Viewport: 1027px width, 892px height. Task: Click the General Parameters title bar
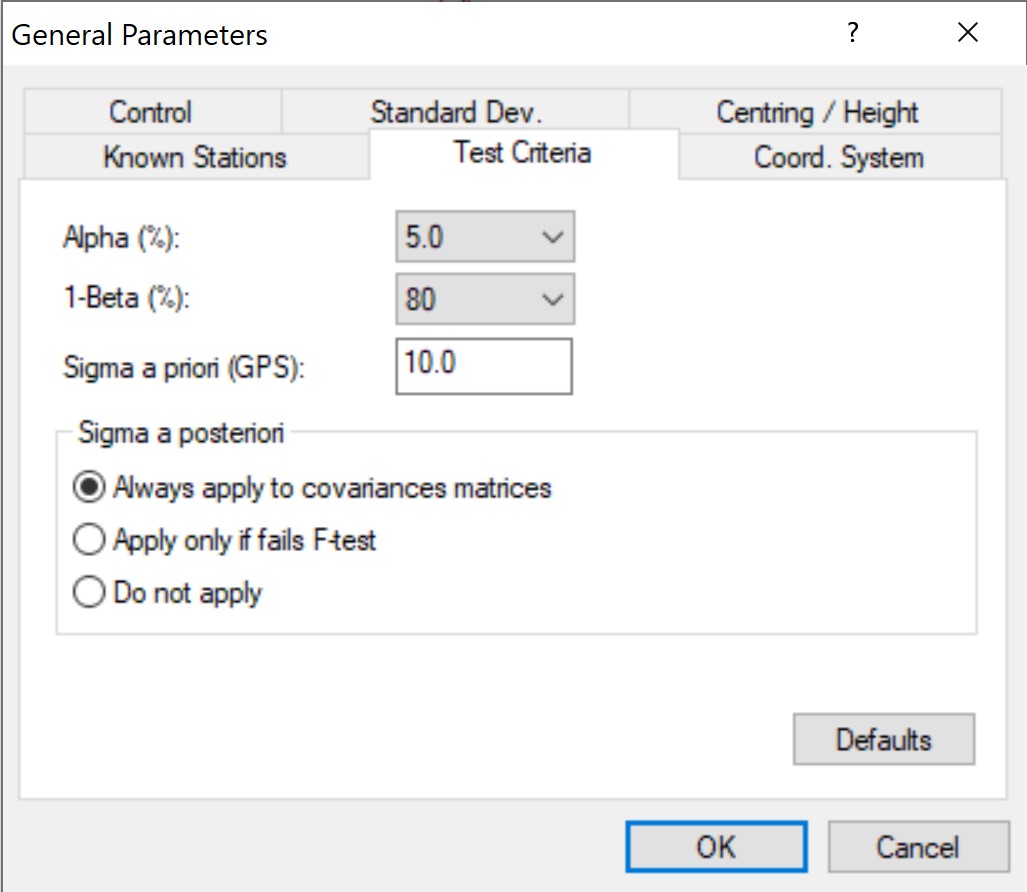pyautogui.click(x=400, y=34)
